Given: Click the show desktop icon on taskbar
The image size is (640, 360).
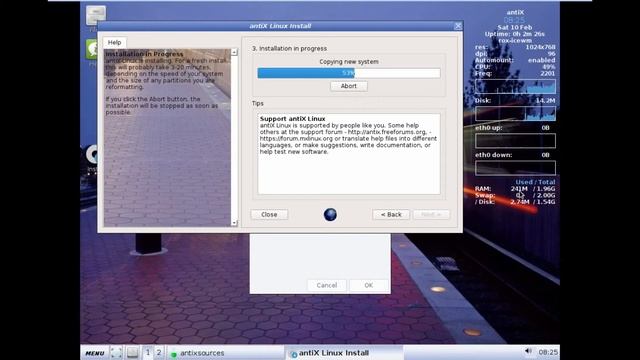Looking at the screenshot, I should click(116, 353).
